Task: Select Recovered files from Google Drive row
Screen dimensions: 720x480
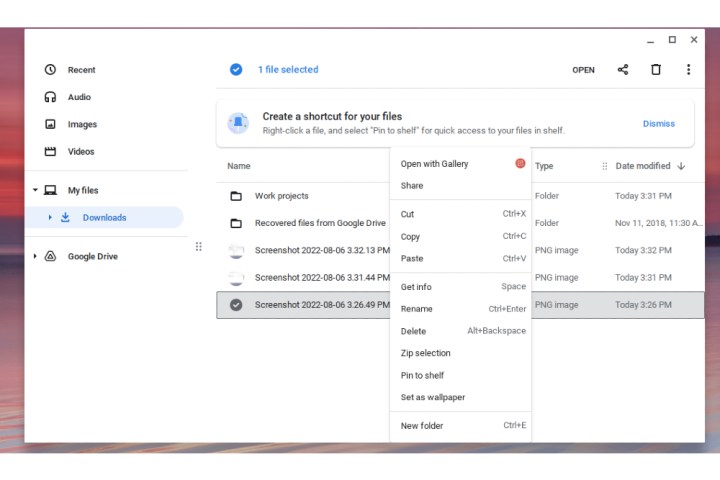Action: 320,223
